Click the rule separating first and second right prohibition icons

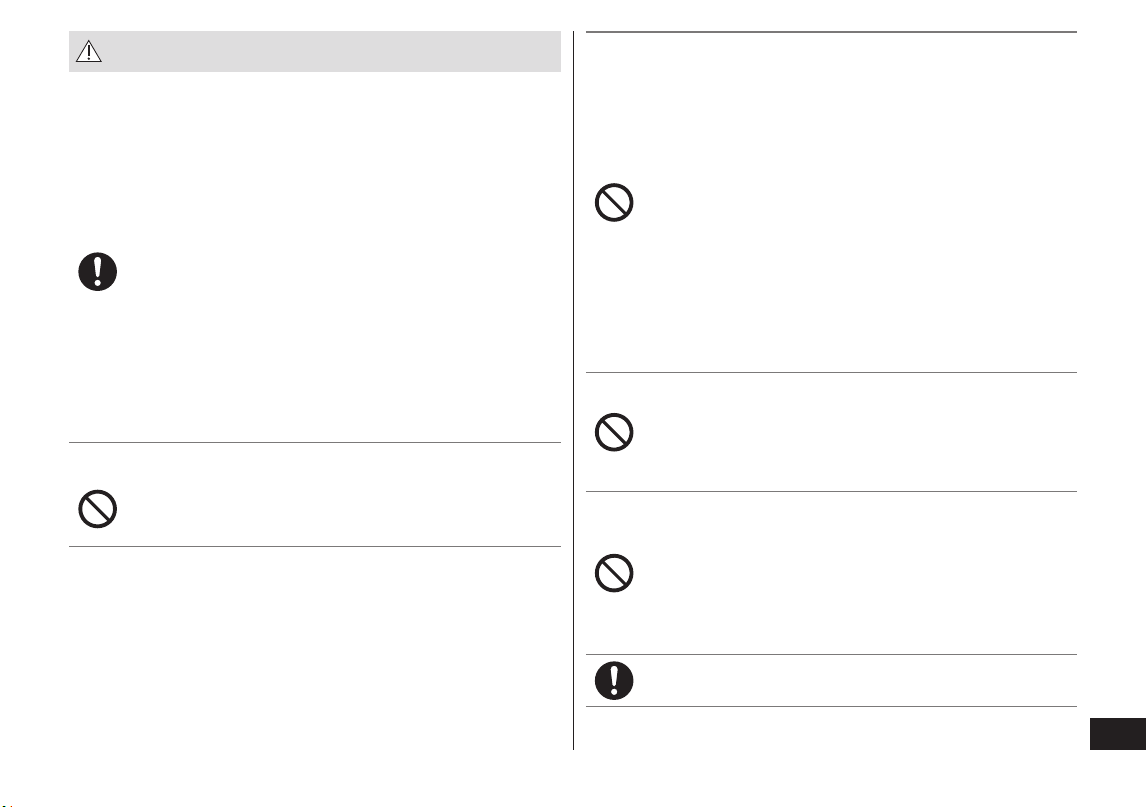(831, 372)
